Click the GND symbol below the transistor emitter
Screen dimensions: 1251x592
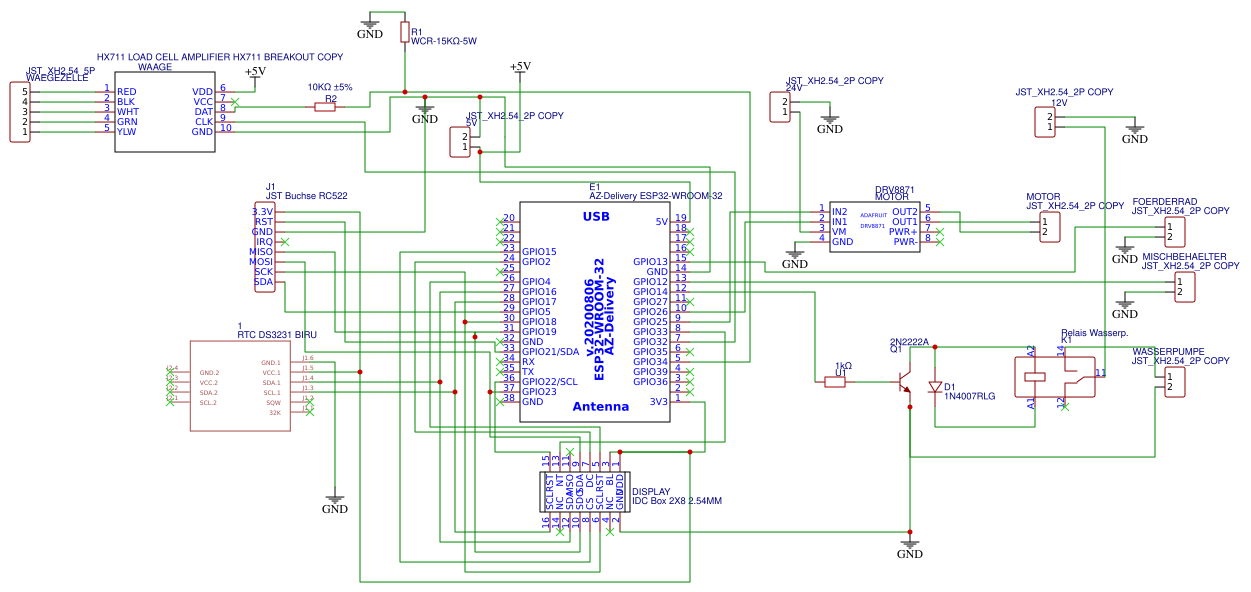[x=910, y=547]
